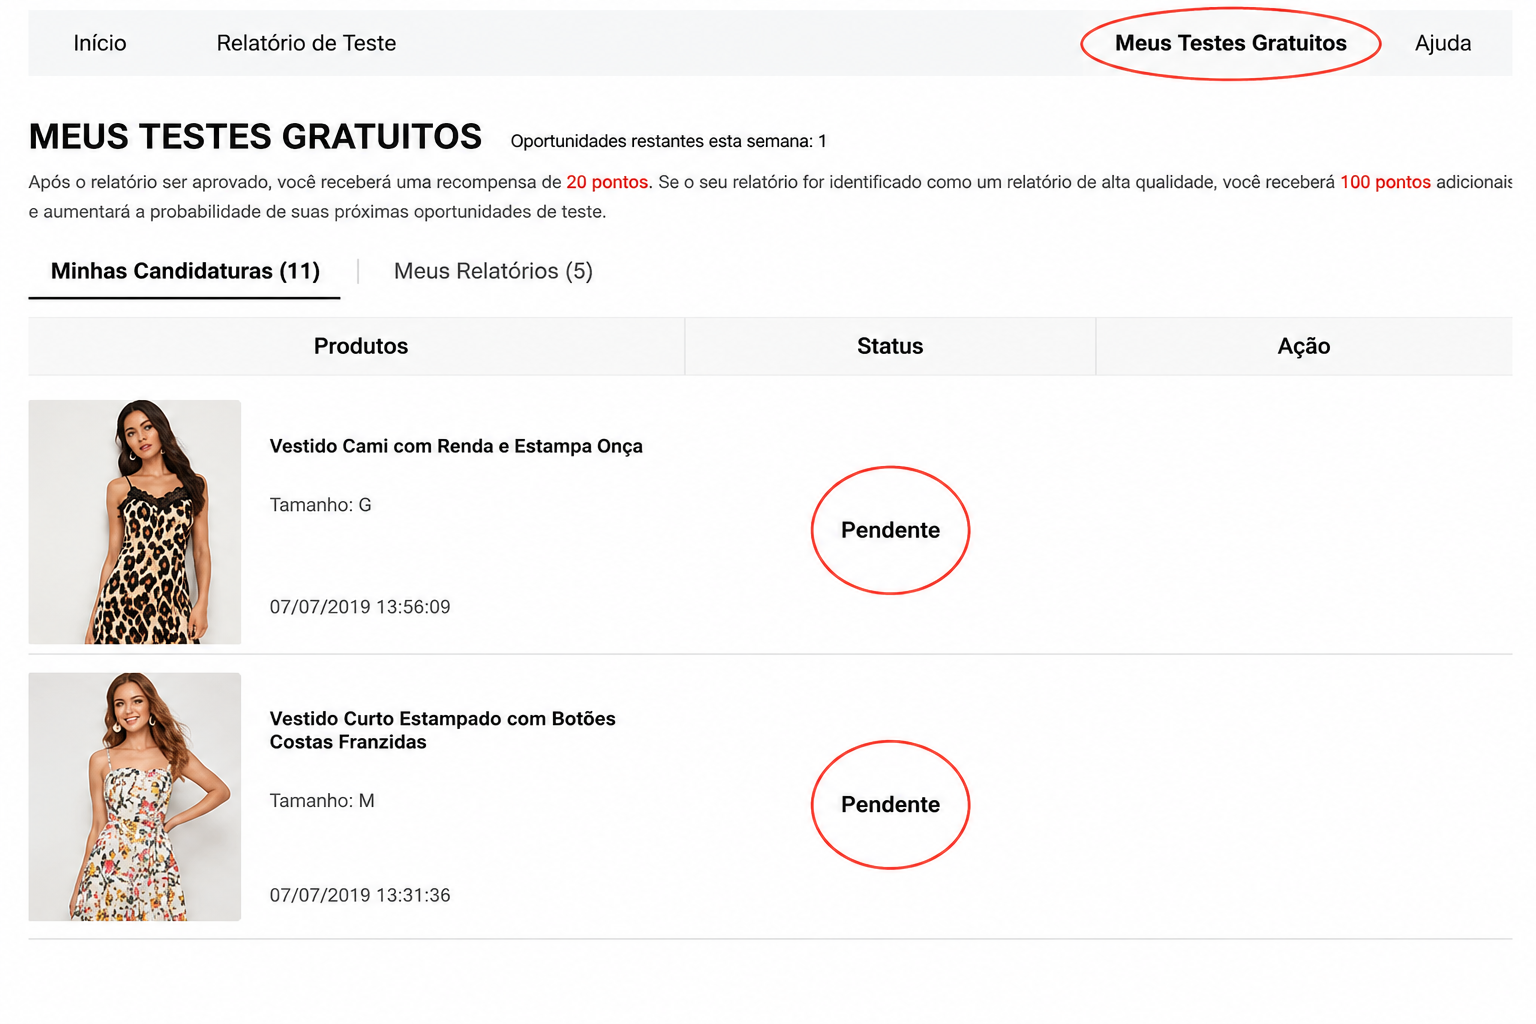1536x1024 pixels.
Task: Click Pendente status of leopard dress
Action: pos(890,530)
